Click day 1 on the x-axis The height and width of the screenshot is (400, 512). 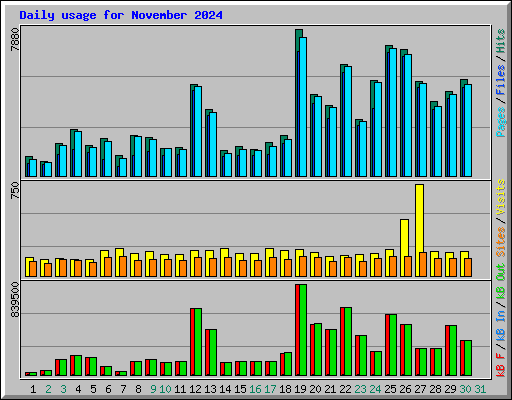pos(33,389)
